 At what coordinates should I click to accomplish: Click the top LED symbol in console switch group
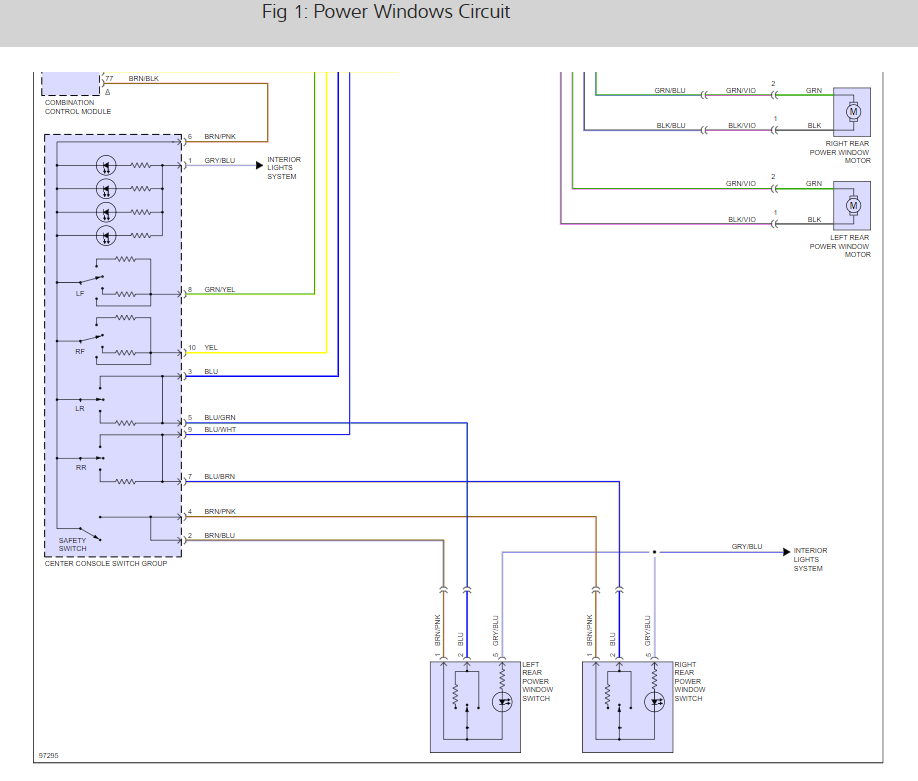click(106, 166)
